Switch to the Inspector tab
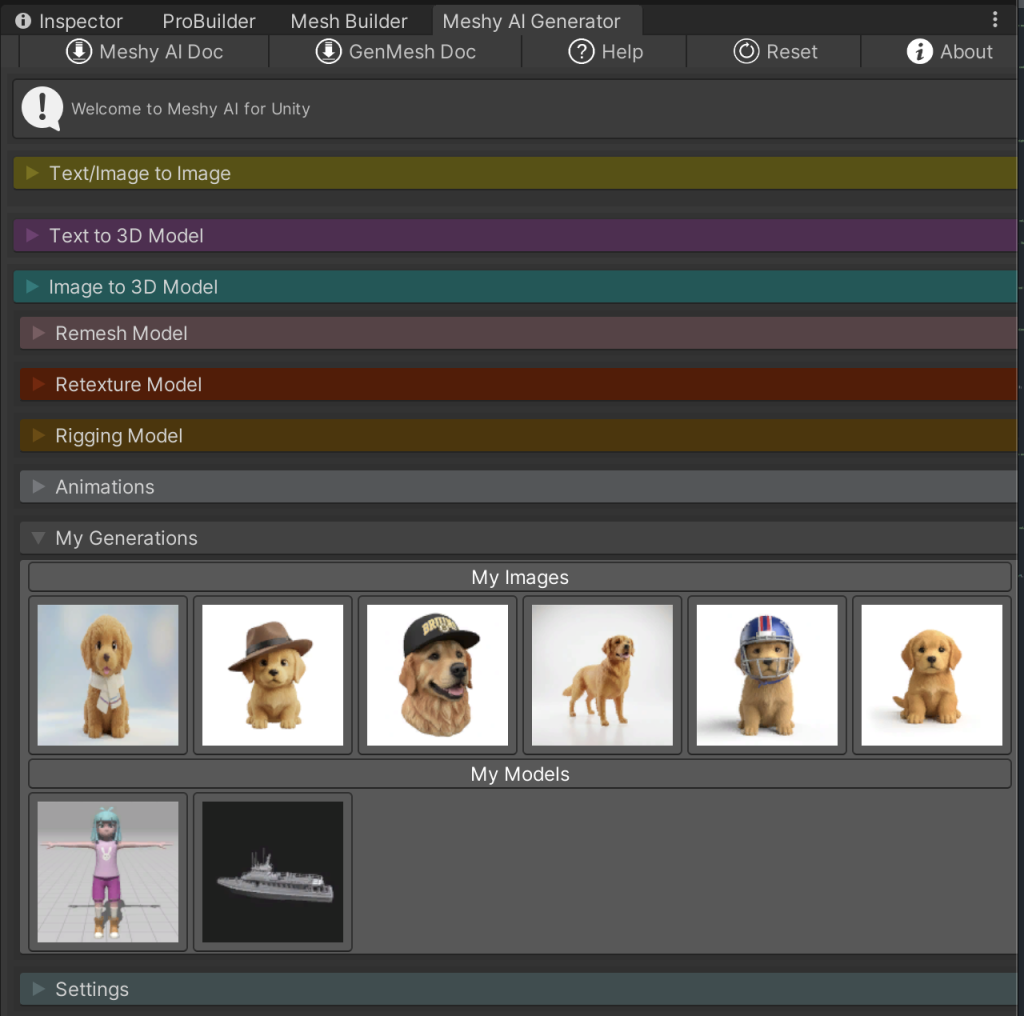The image size is (1024, 1016). point(70,21)
